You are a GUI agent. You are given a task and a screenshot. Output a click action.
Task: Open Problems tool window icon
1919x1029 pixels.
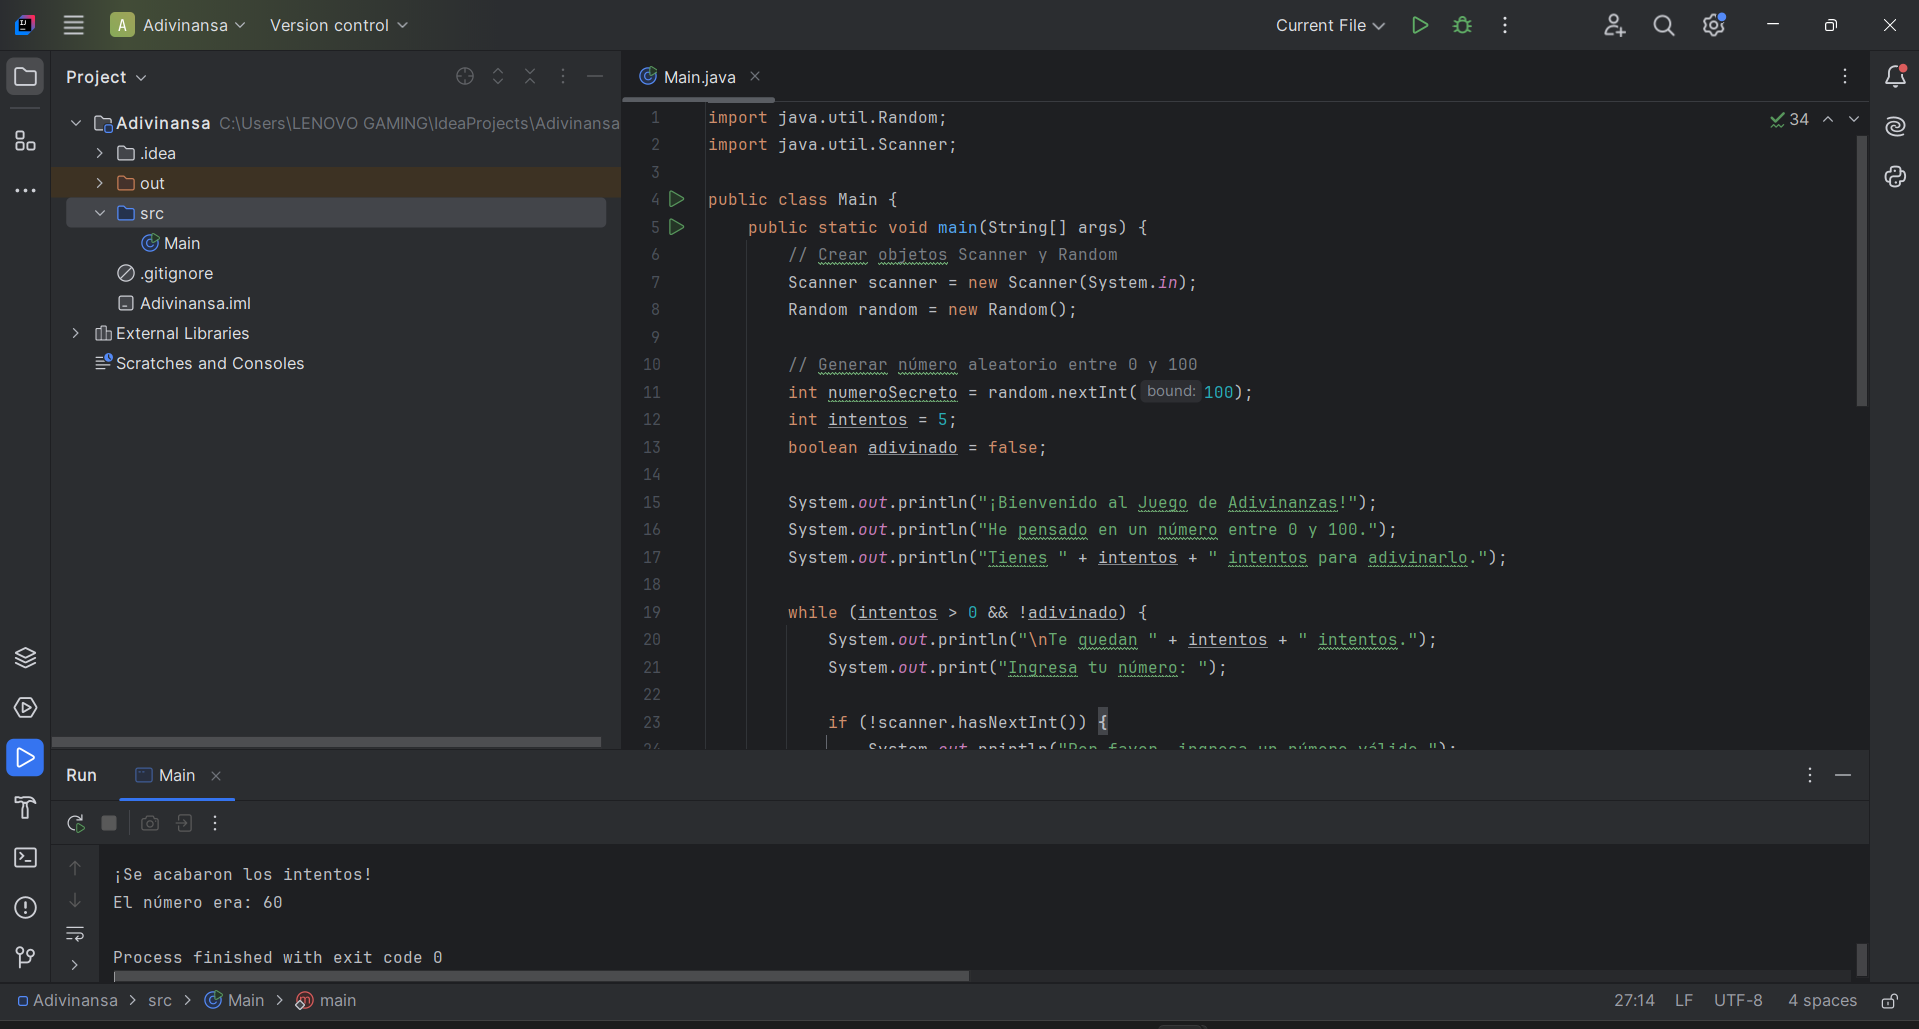(x=25, y=907)
